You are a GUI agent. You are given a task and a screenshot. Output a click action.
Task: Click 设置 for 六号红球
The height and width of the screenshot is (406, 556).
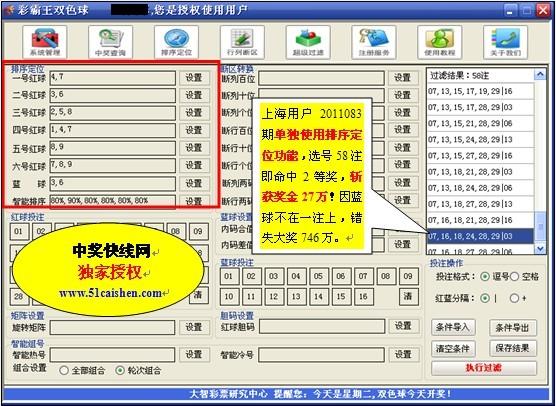point(194,165)
